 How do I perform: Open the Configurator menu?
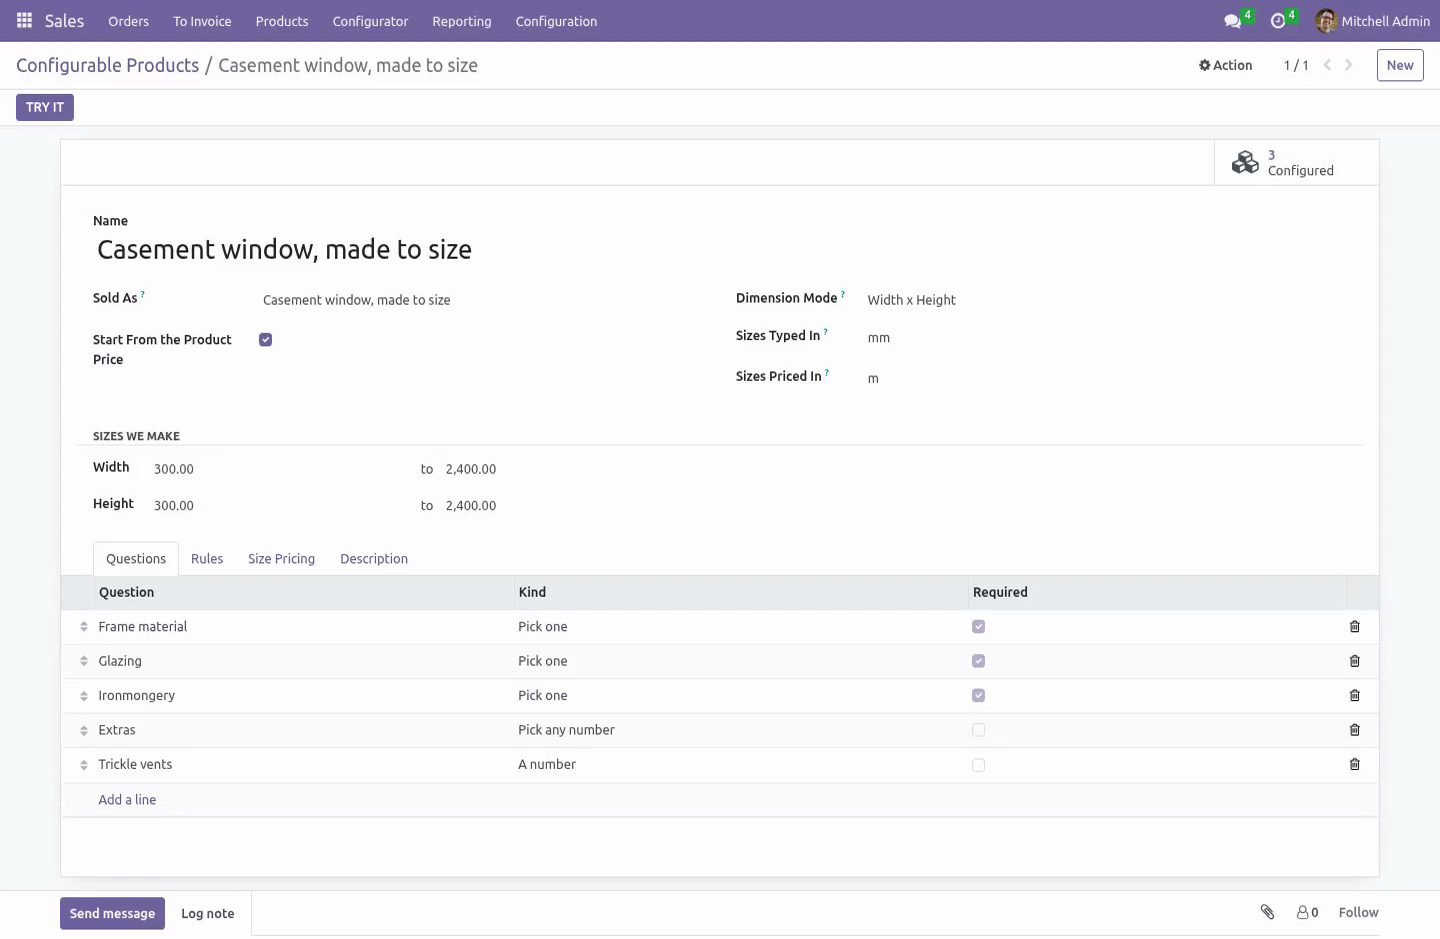(x=370, y=21)
